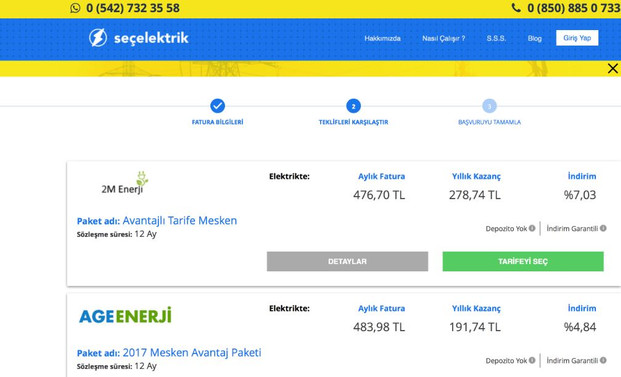
Task: Click Sözleşme süresi: 12 Ay under Avantajlı Tarife Mesken
Action: 117,234
